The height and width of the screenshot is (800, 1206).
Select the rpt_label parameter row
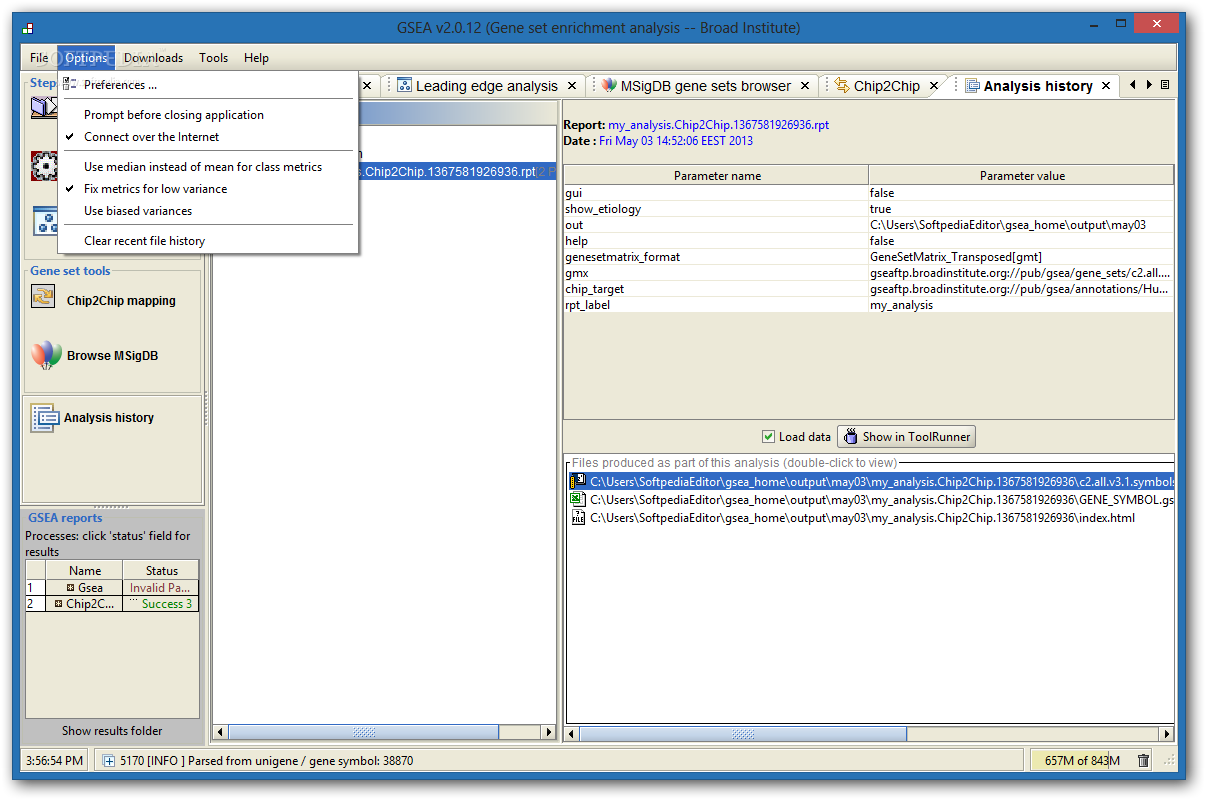tap(868, 305)
